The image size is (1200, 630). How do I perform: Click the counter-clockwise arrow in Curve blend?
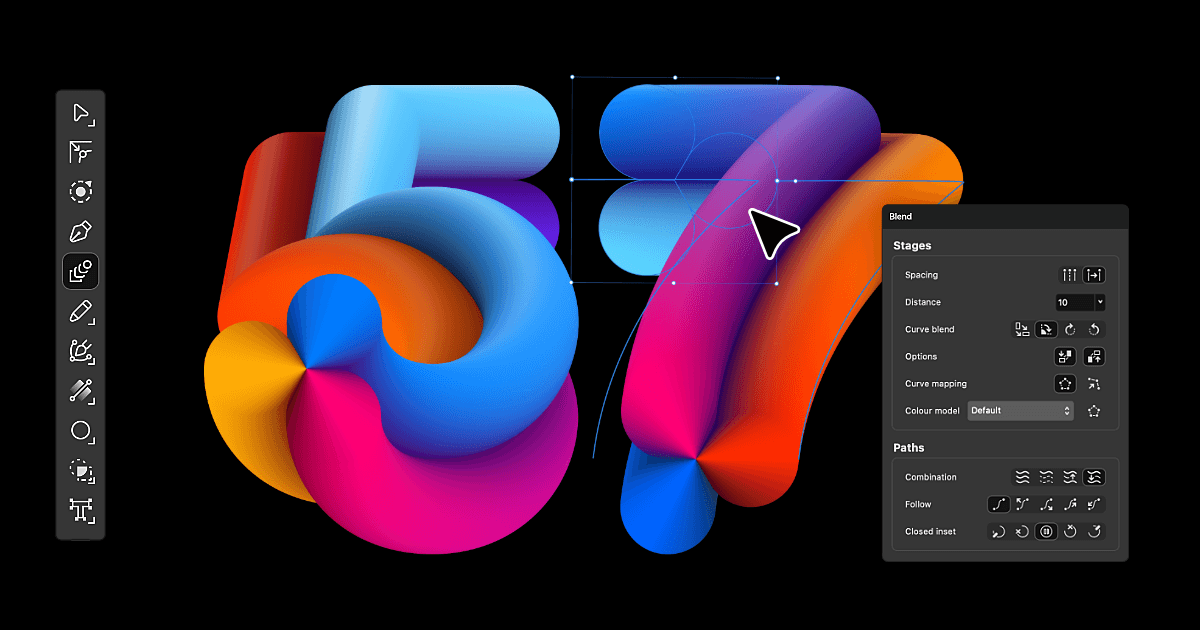tap(1094, 329)
